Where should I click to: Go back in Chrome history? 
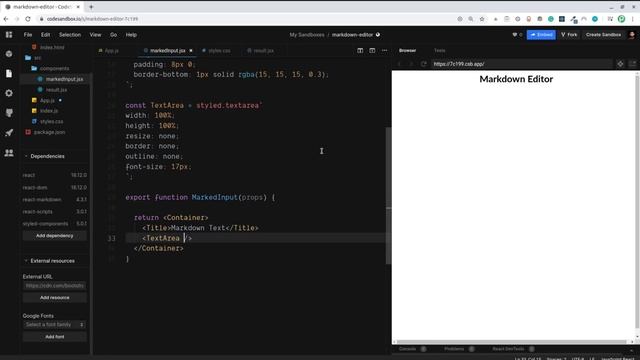click(6, 19)
